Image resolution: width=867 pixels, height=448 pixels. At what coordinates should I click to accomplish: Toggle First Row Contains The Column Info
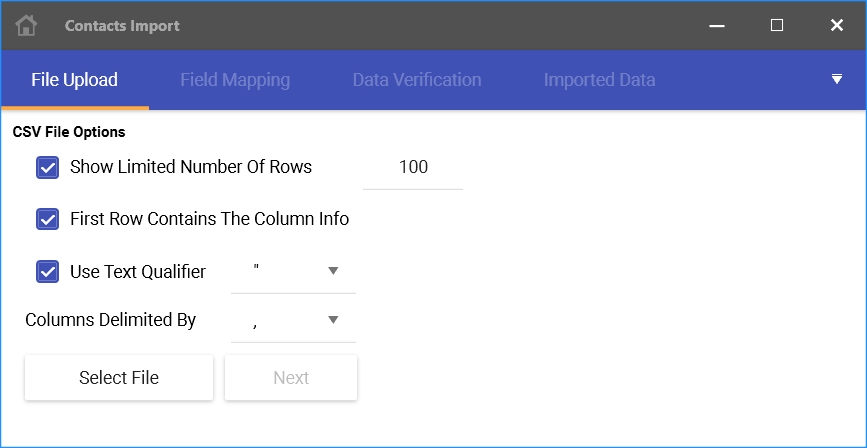click(48, 219)
